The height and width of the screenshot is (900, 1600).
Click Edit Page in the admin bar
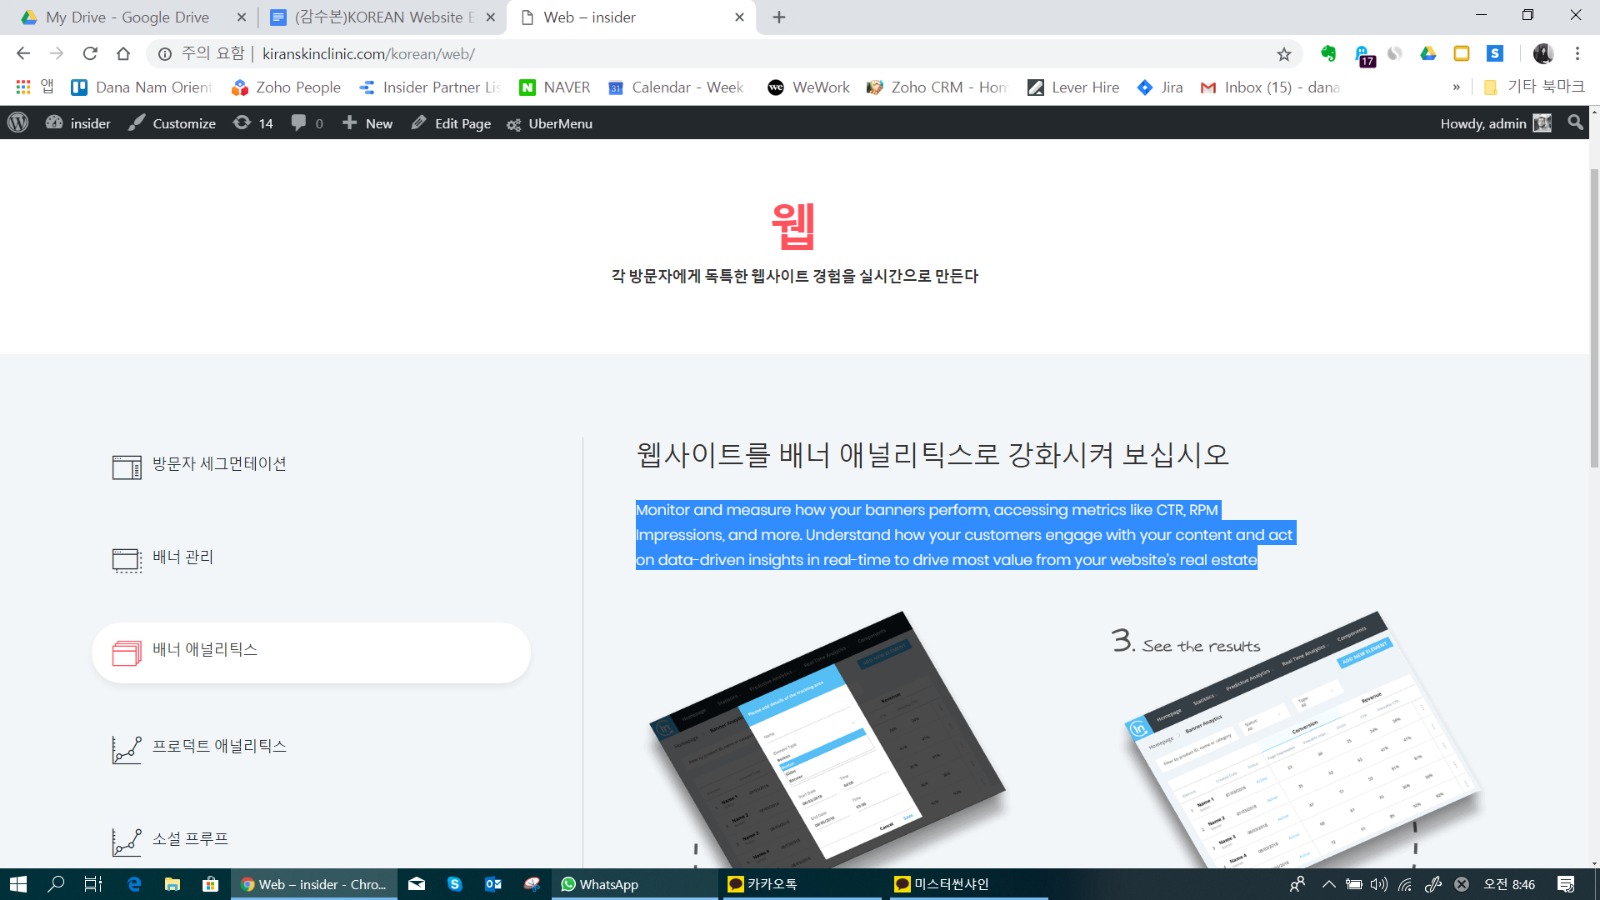point(451,123)
